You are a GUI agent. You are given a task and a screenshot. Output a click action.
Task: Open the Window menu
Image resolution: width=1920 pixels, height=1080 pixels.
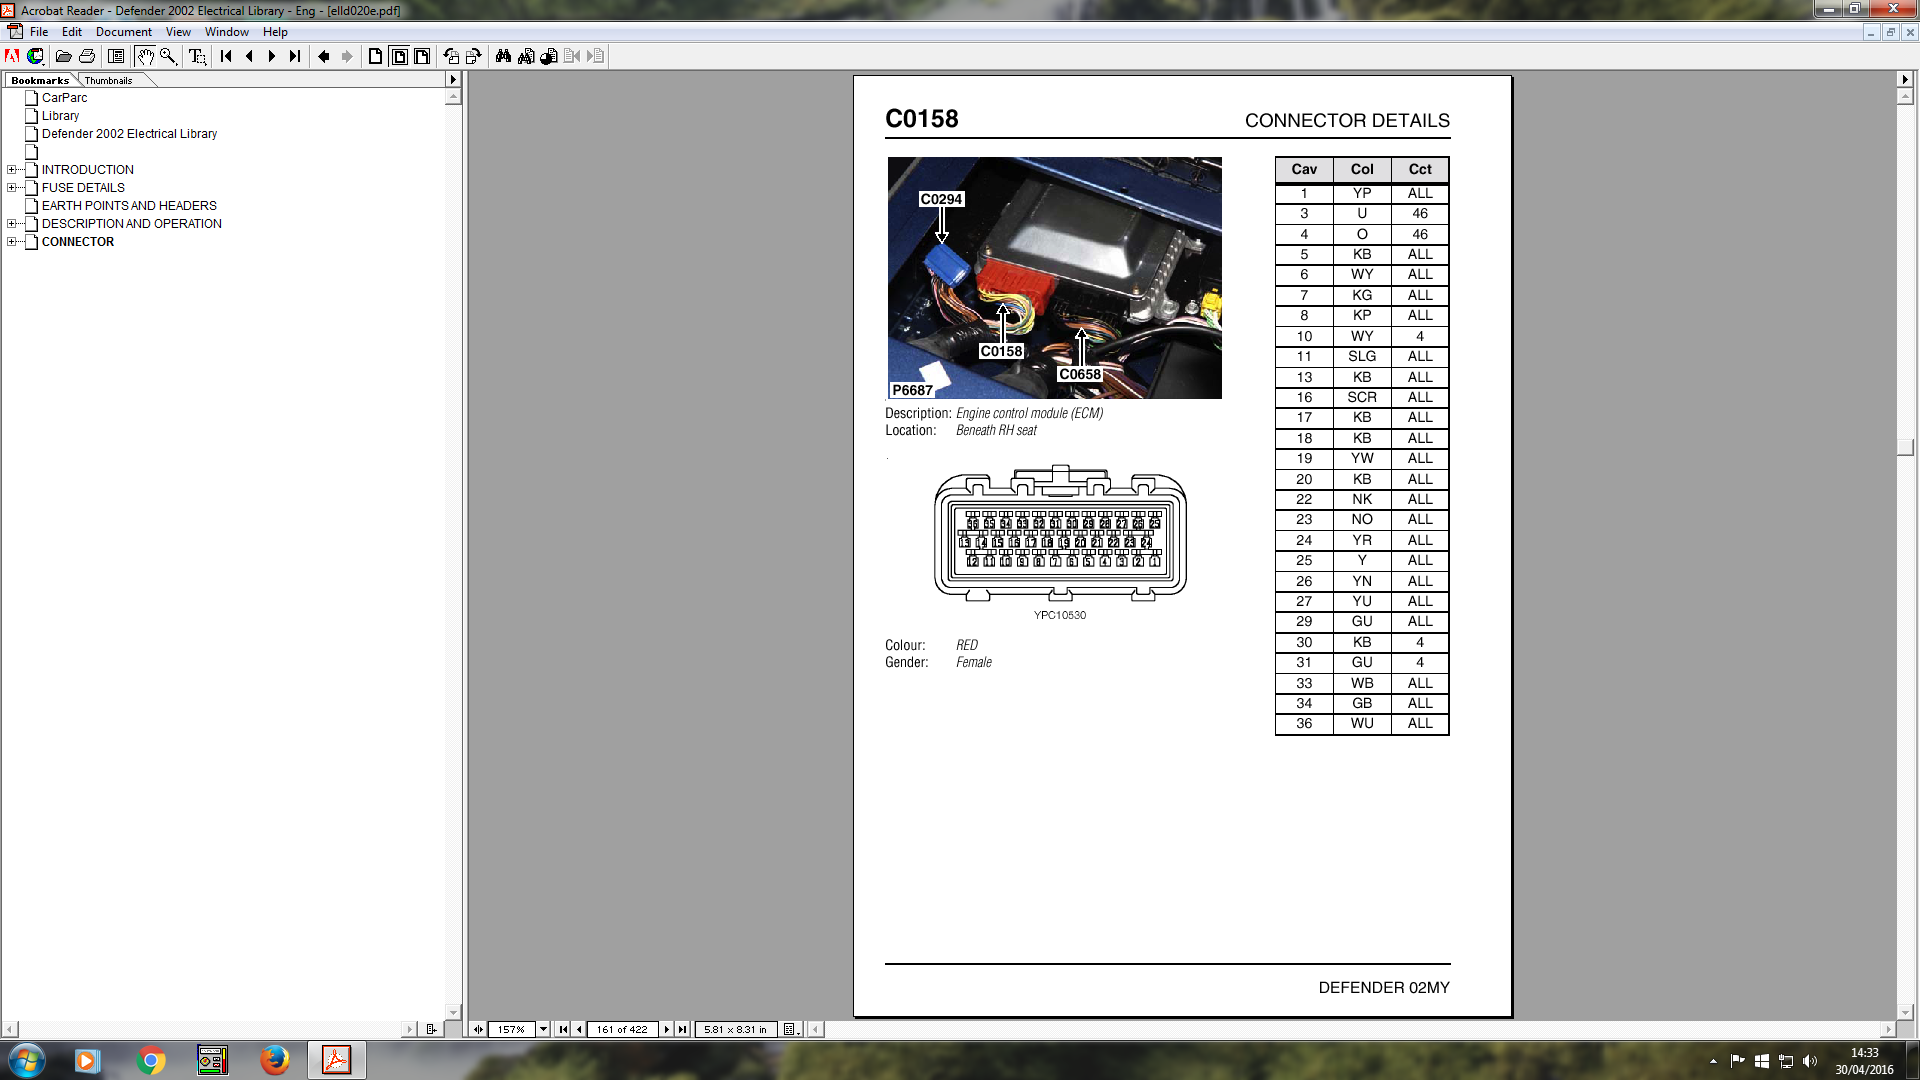pos(227,32)
